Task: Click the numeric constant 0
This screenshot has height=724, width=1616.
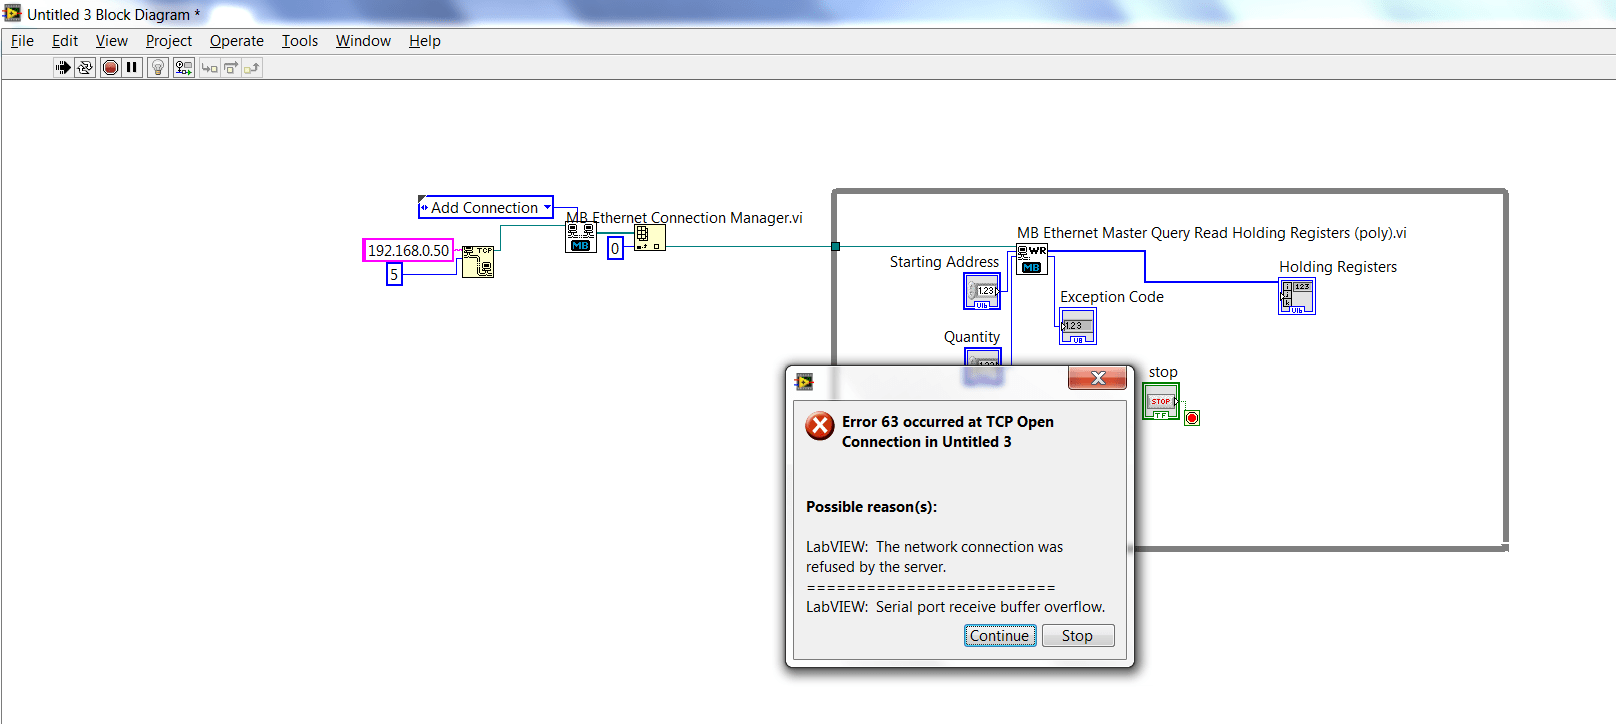Action: [615, 248]
